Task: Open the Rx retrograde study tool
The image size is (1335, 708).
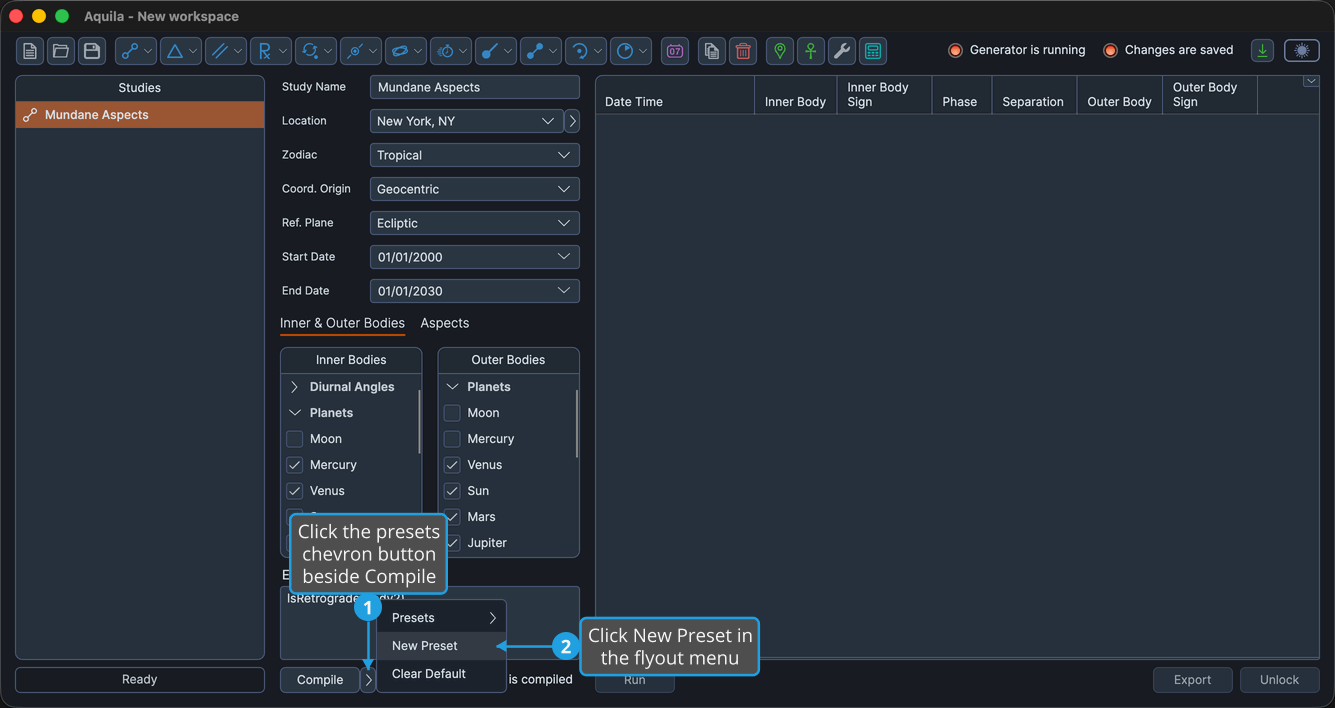Action: pos(271,51)
